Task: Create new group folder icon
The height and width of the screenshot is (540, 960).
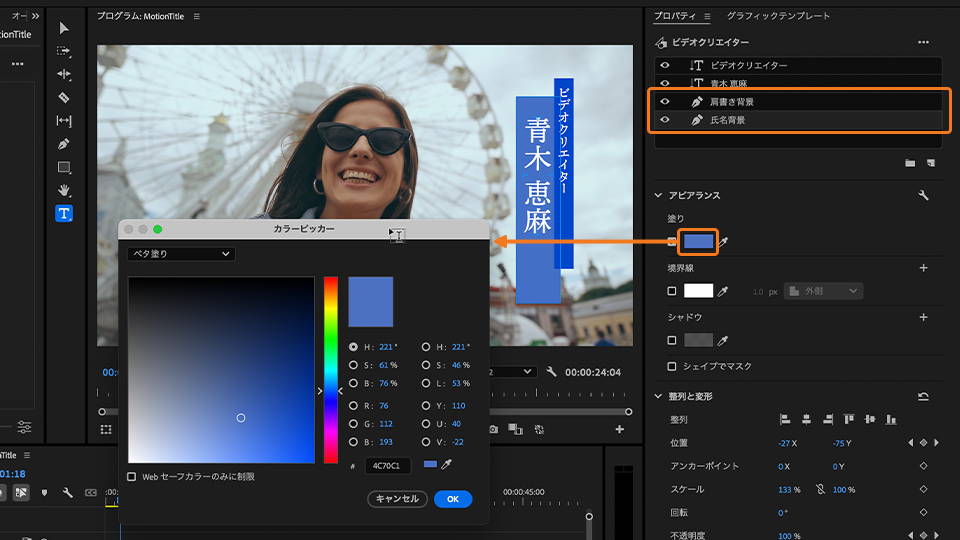Action: (910, 163)
